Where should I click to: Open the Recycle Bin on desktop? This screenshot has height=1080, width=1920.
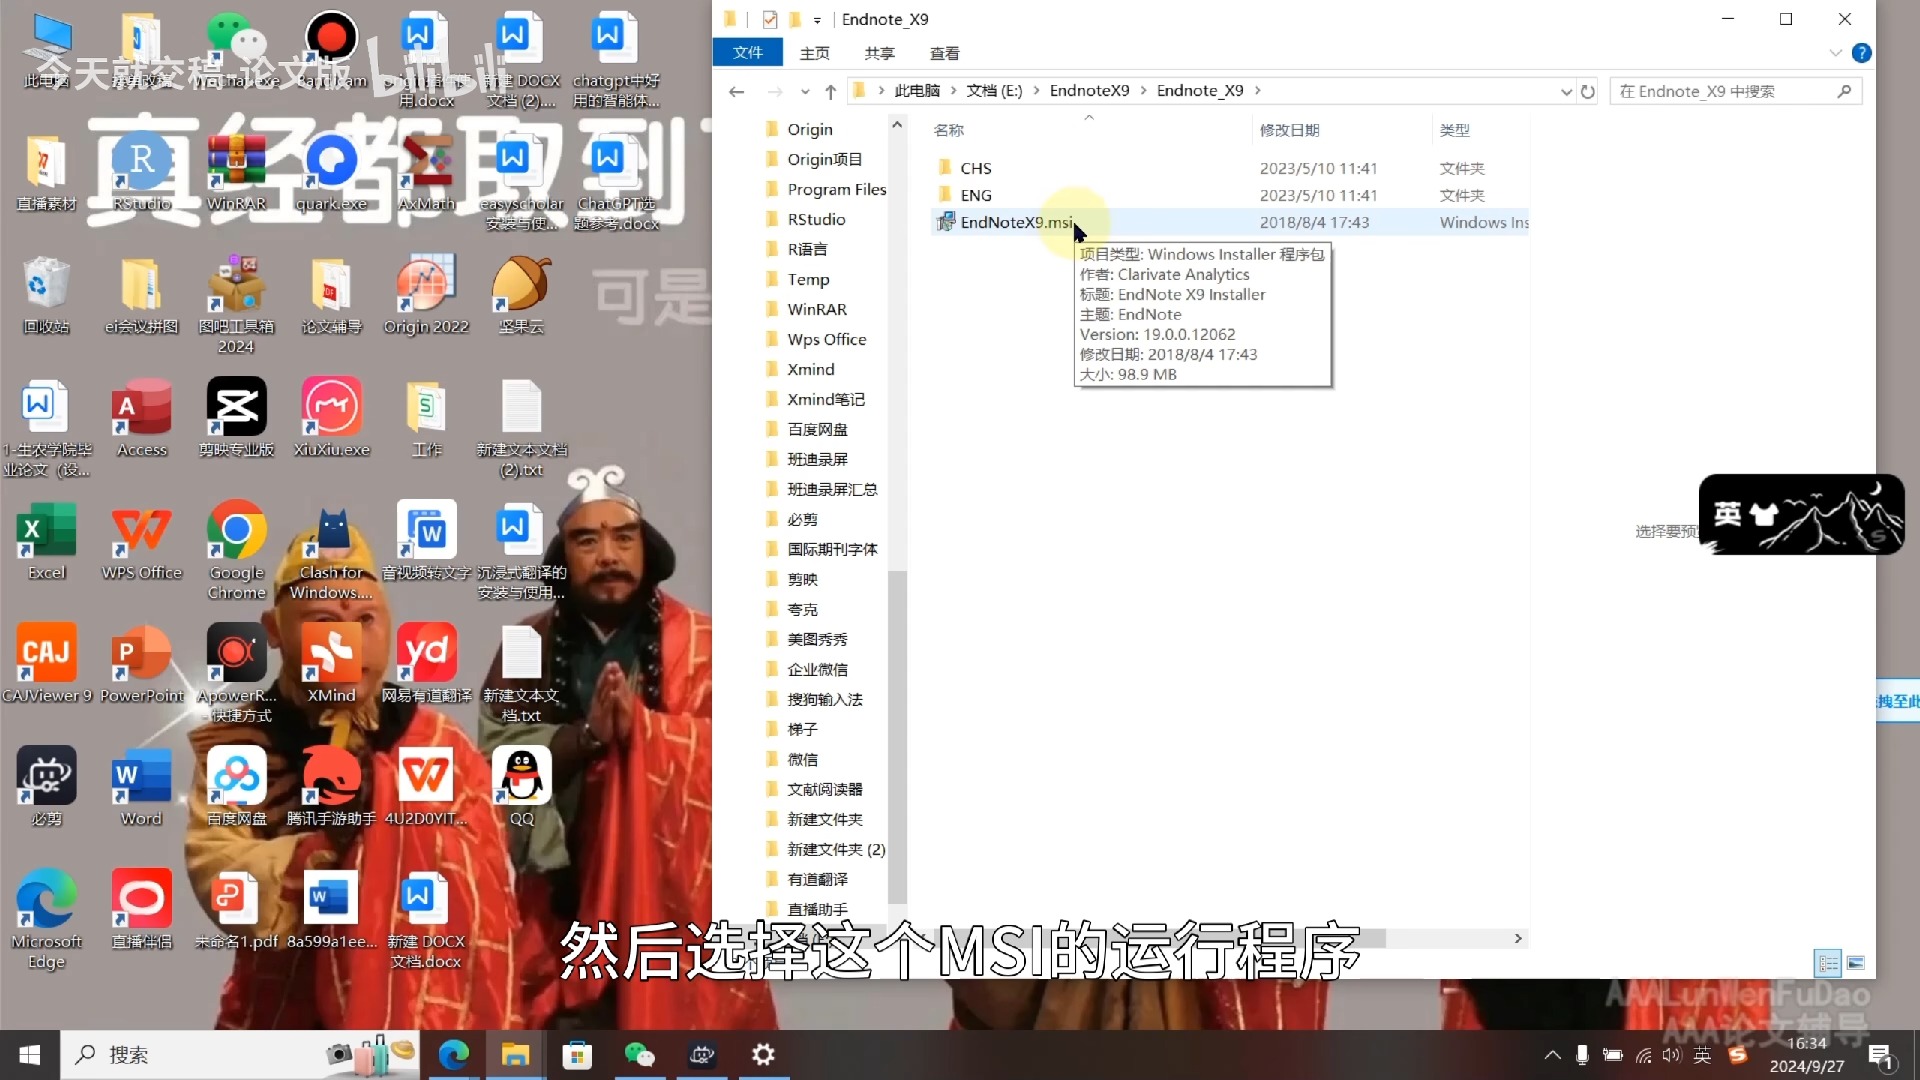(x=47, y=295)
